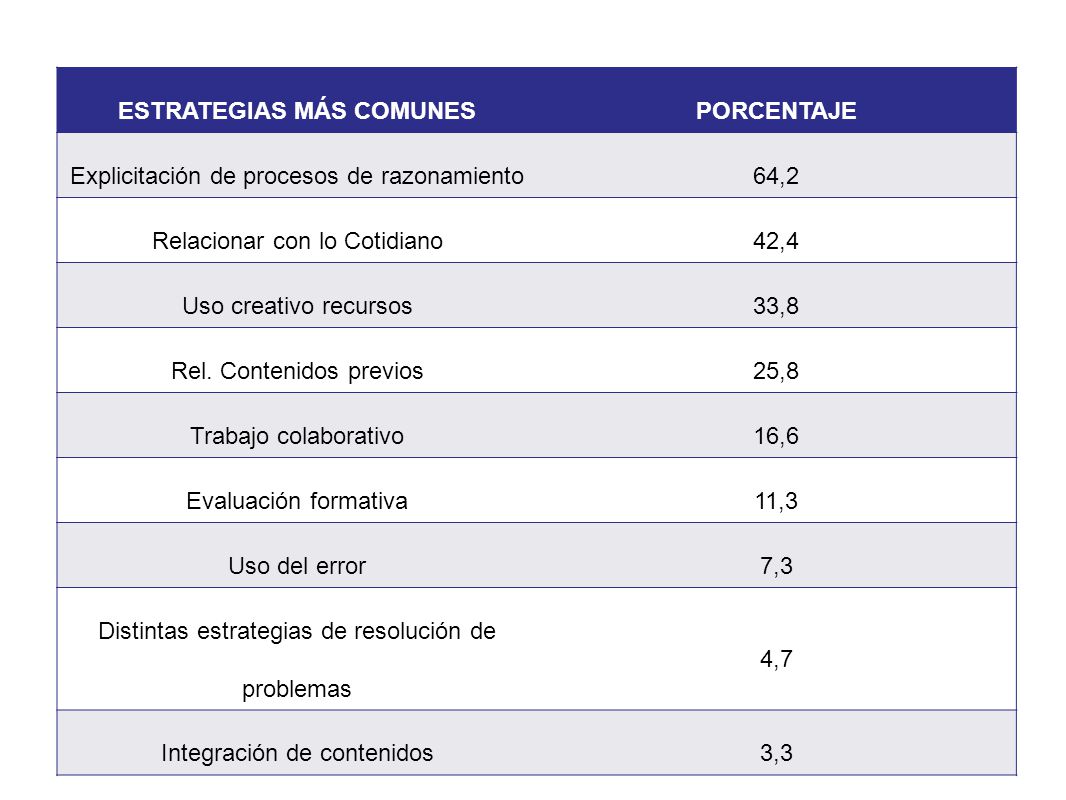Click the Uso creativo recursos text
This screenshot has height=800, width=1066.
(x=297, y=306)
